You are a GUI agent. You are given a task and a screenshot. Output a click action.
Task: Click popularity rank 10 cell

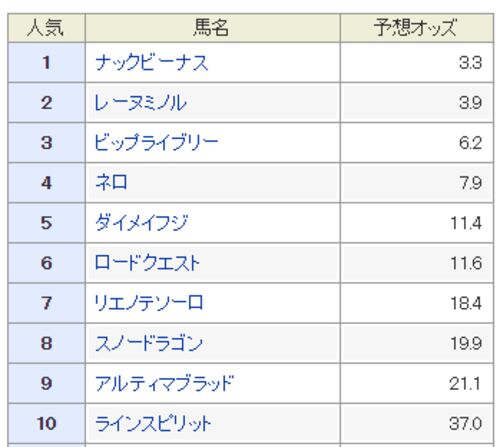(x=46, y=423)
